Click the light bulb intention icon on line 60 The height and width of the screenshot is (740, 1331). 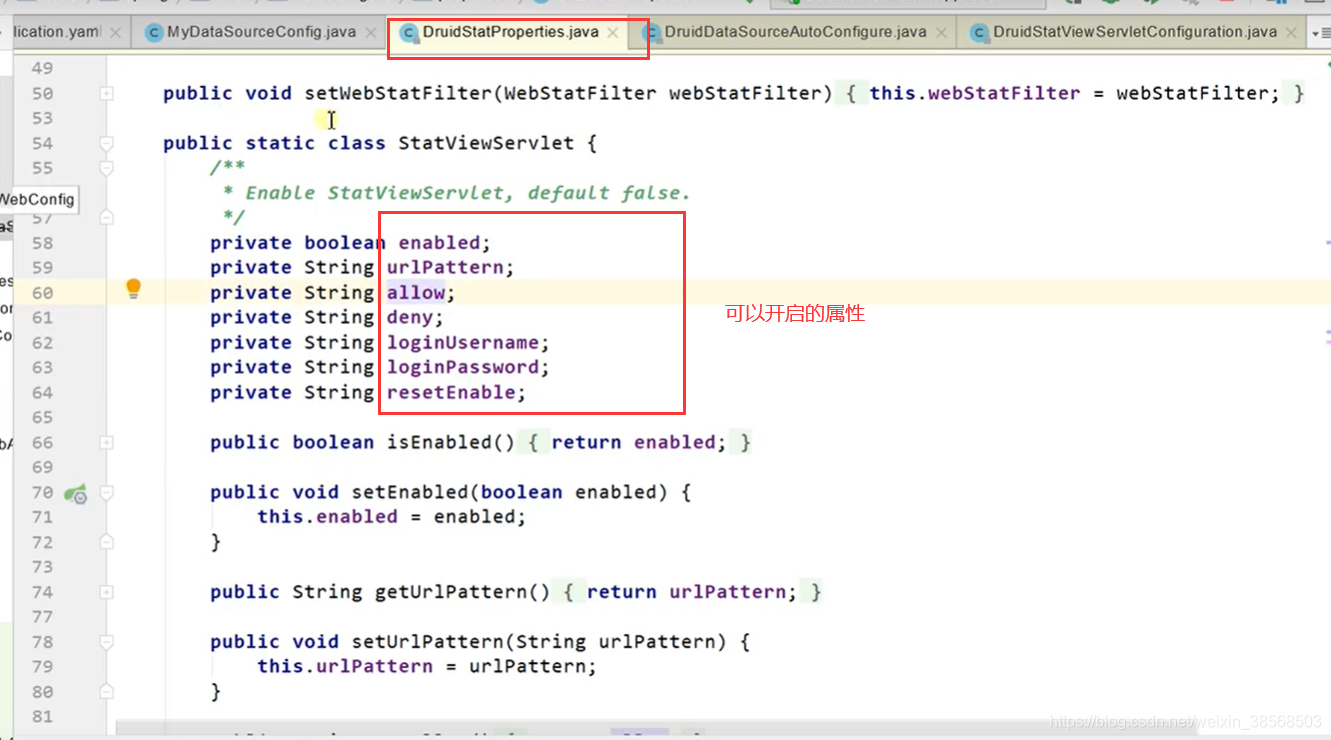click(x=133, y=290)
